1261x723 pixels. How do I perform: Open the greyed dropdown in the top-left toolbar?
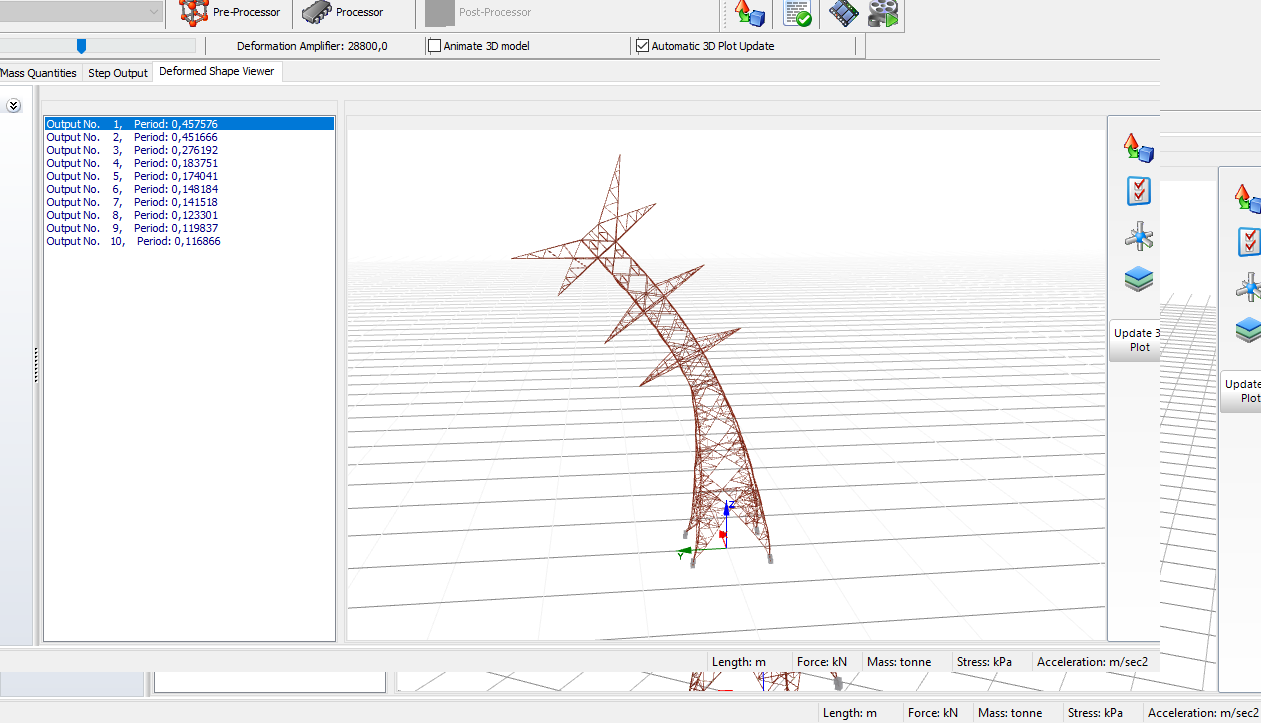point(80,11)
